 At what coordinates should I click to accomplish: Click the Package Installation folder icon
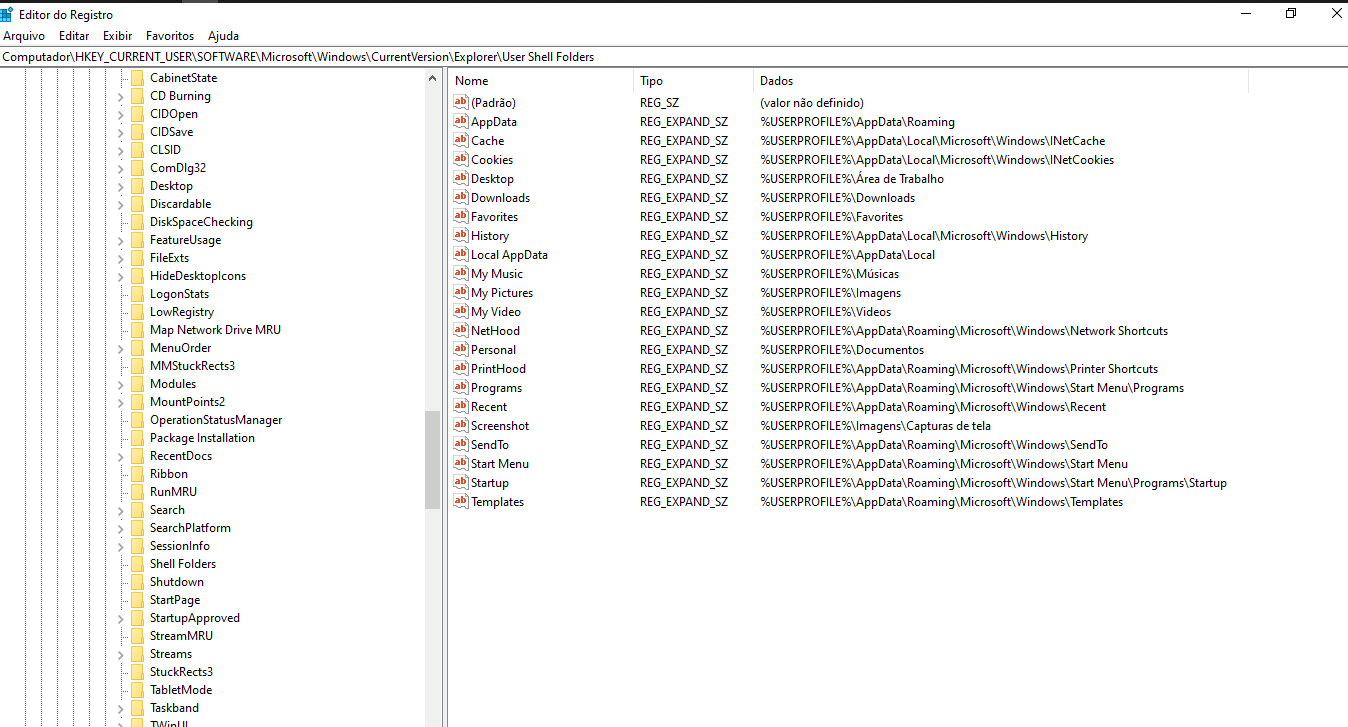point(137,438)
